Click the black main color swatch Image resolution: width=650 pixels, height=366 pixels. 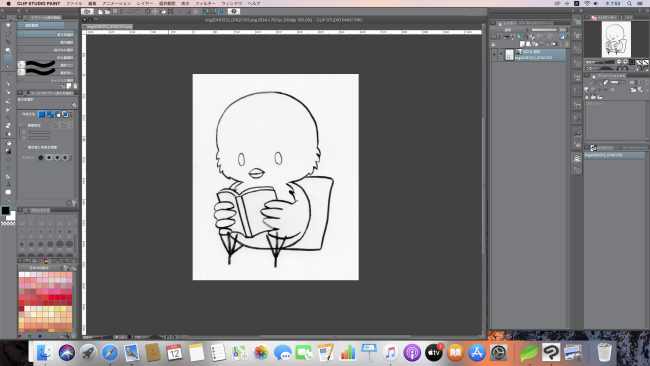[x=5, y=211]
